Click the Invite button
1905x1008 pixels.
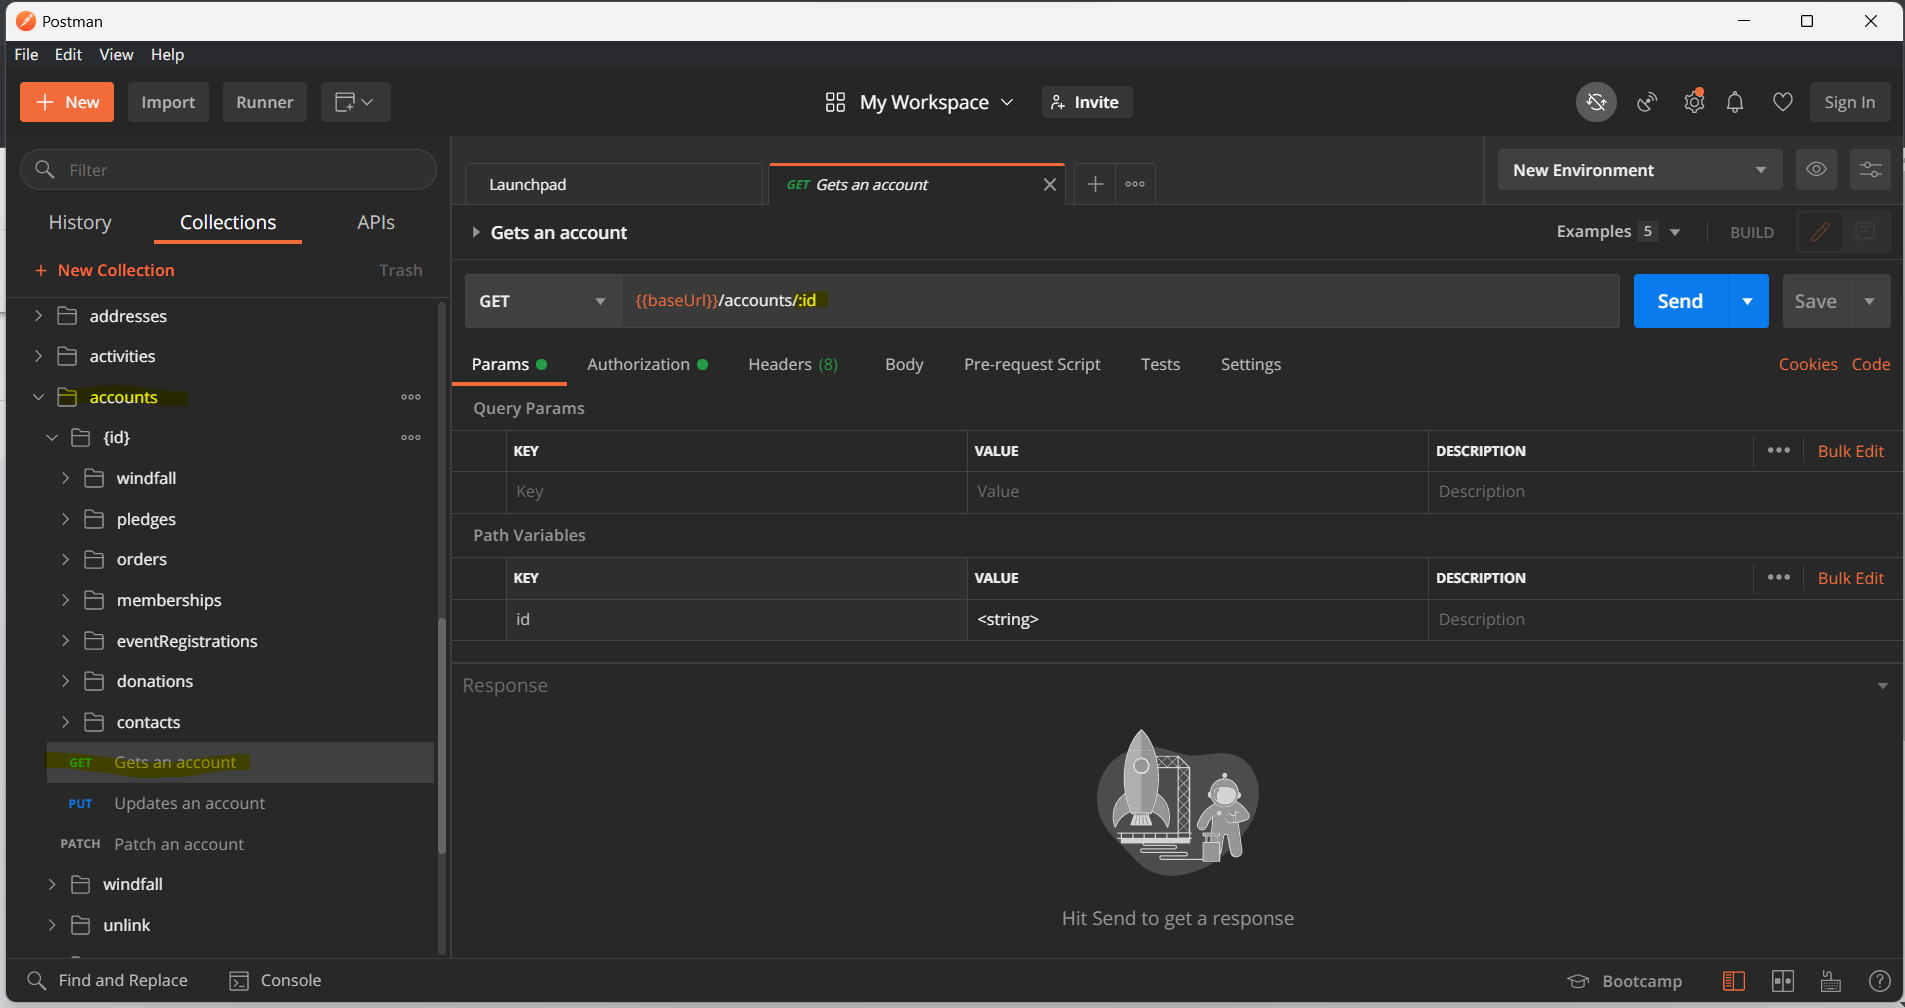pos(1087,102)
